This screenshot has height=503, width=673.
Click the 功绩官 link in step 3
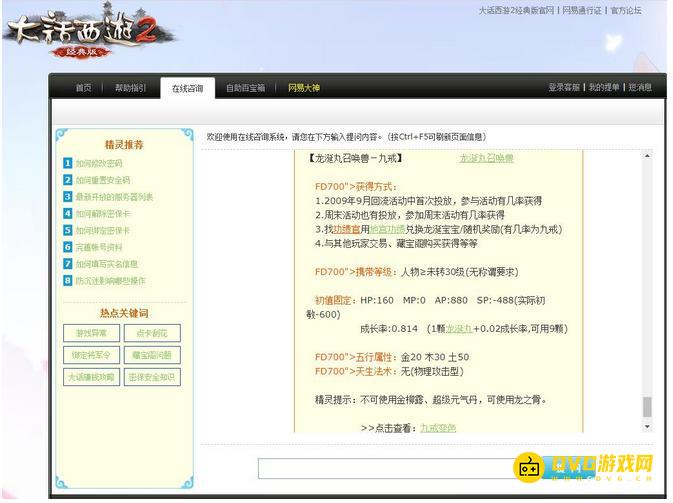(347, 230)
